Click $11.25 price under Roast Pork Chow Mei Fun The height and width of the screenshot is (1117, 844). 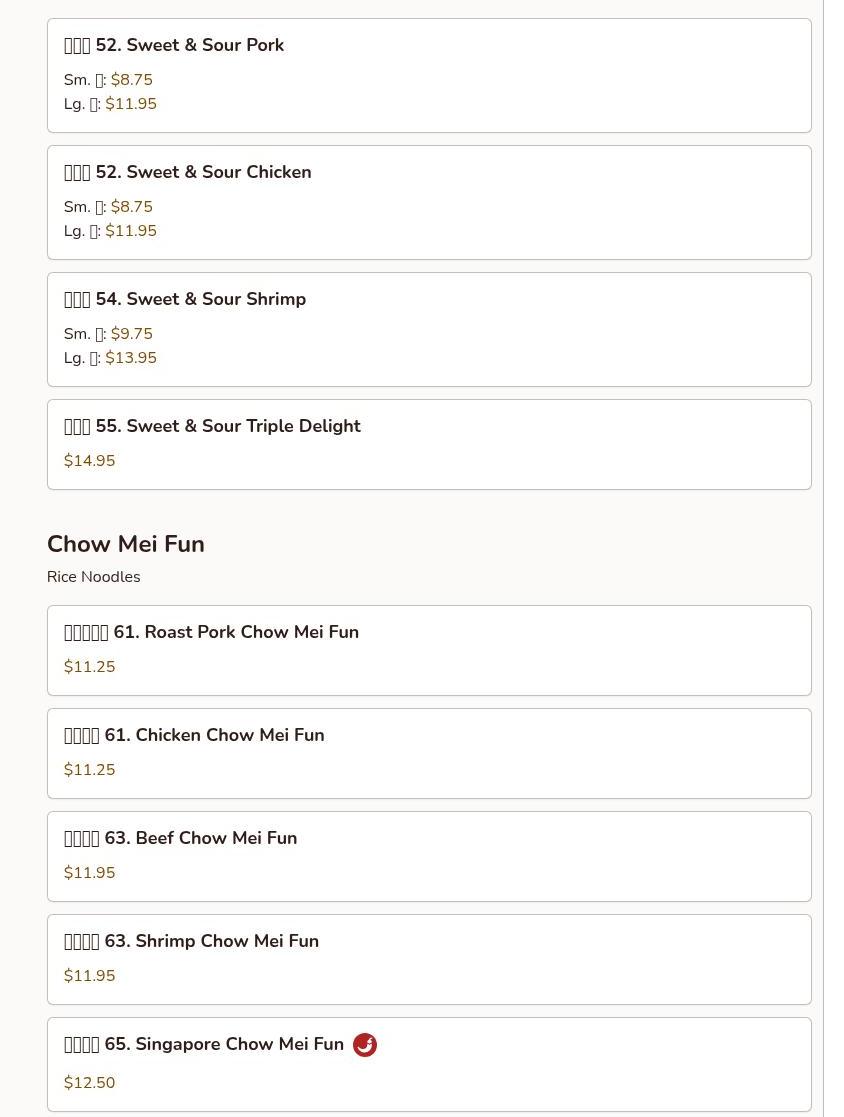pos(90,667)
